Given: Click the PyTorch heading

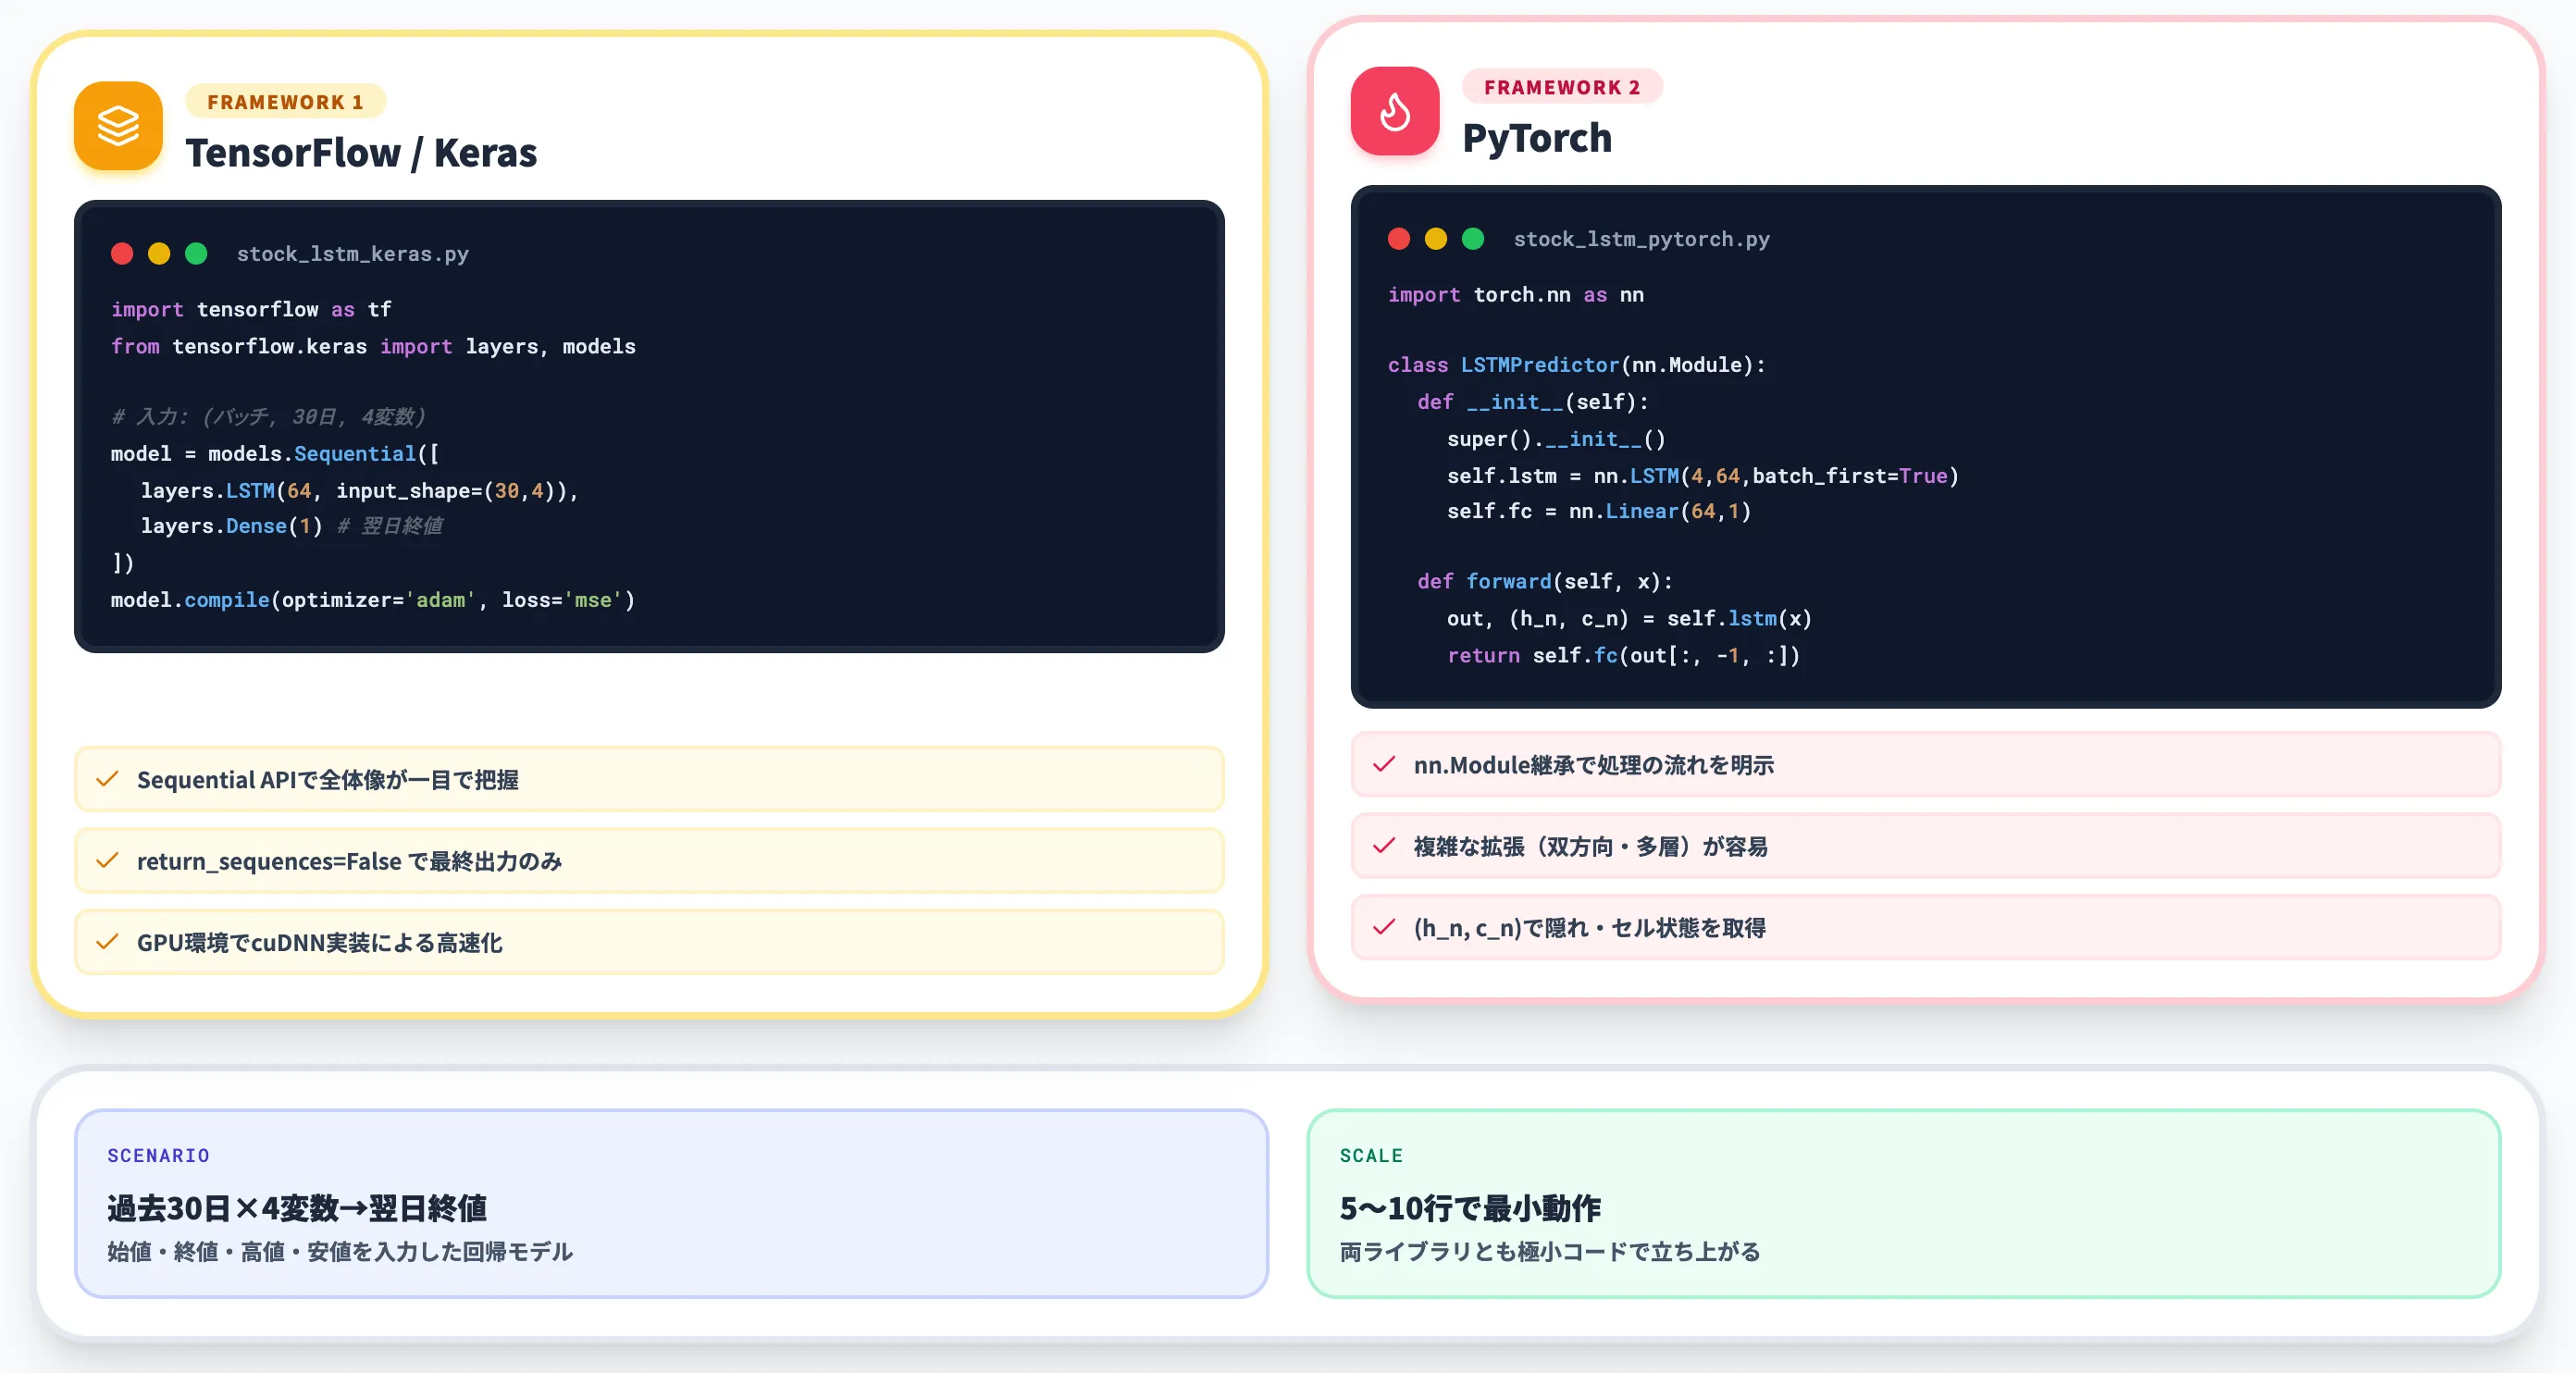Looking at the screenshot, I should coord(1537,138).
